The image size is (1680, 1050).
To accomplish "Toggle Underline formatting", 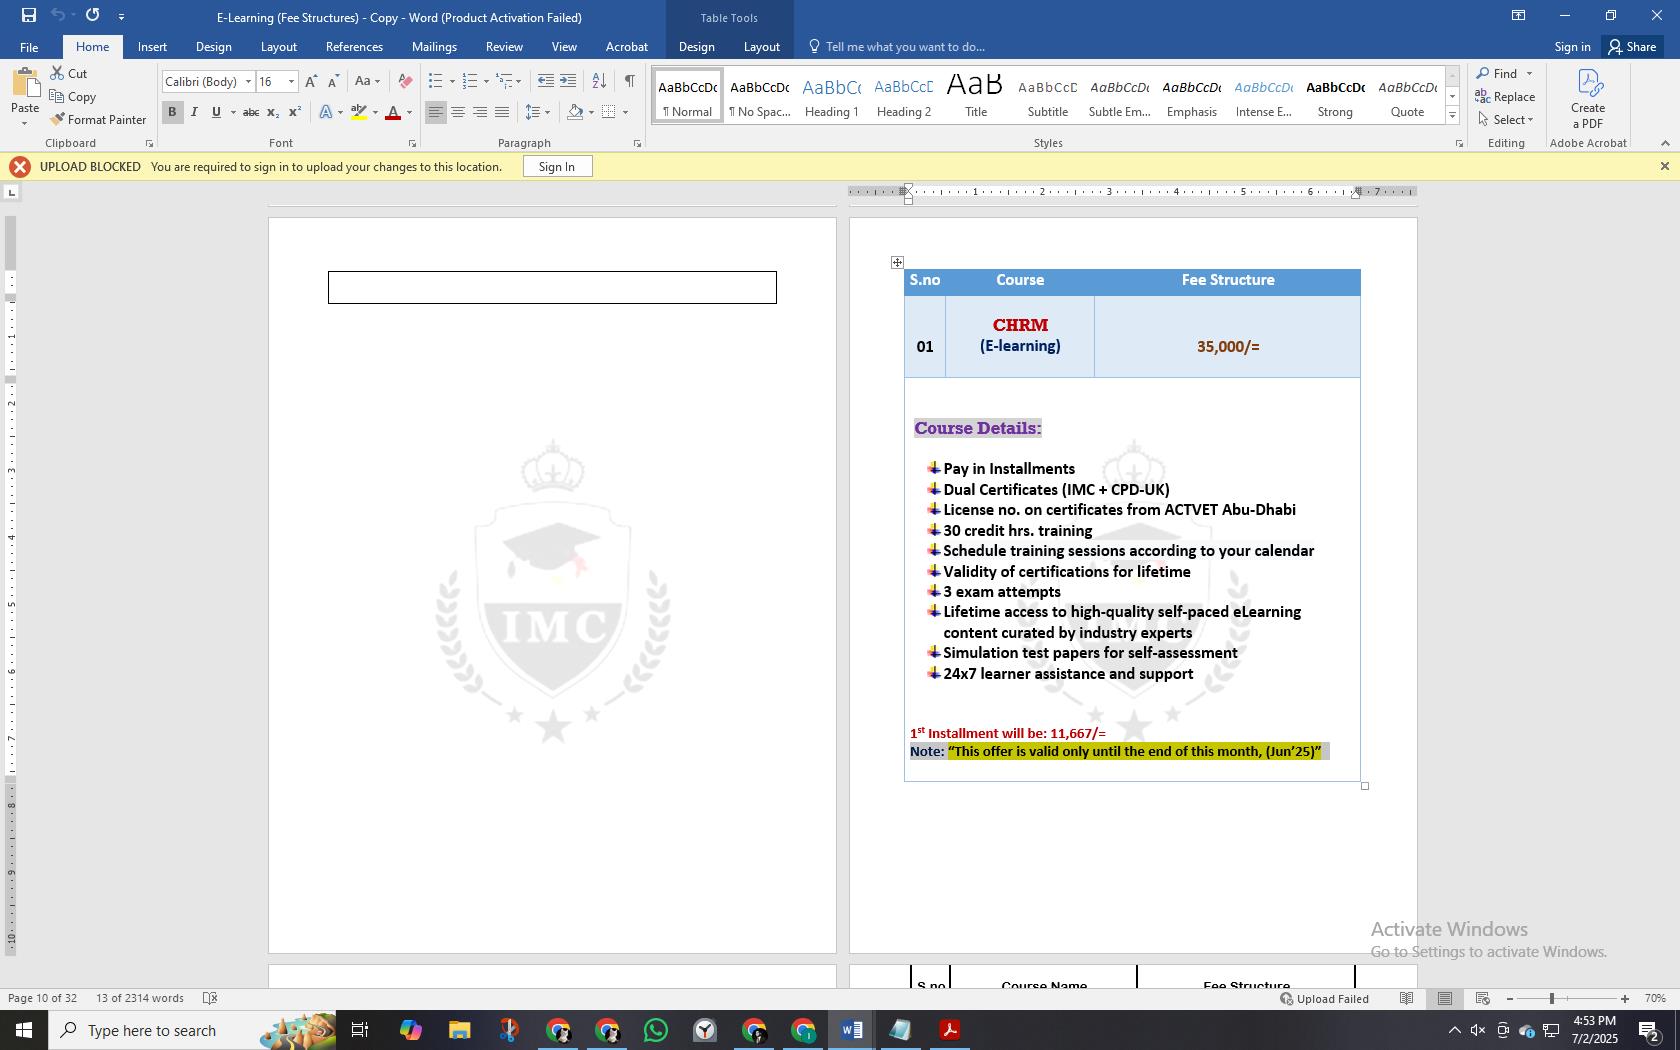I will [215, 112].
